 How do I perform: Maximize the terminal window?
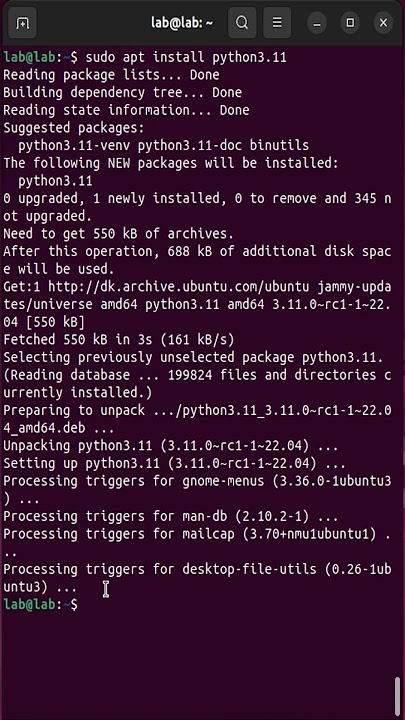tap(350, 23)
